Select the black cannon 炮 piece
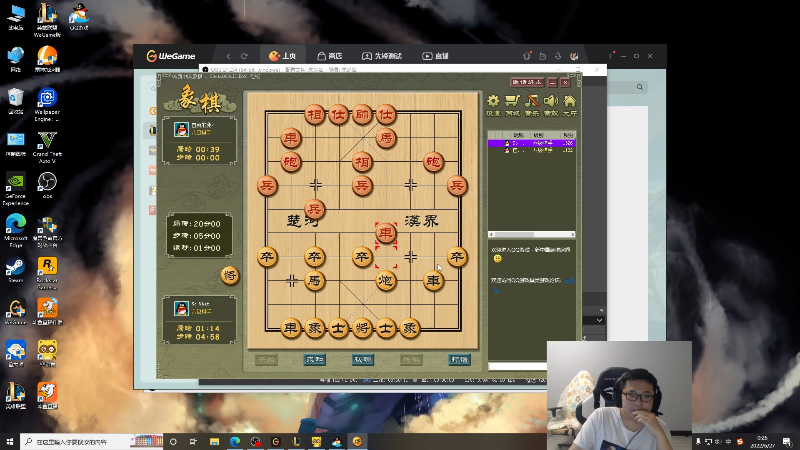The width and height of the screenshot is (800, 450). [x=386, y=281]
